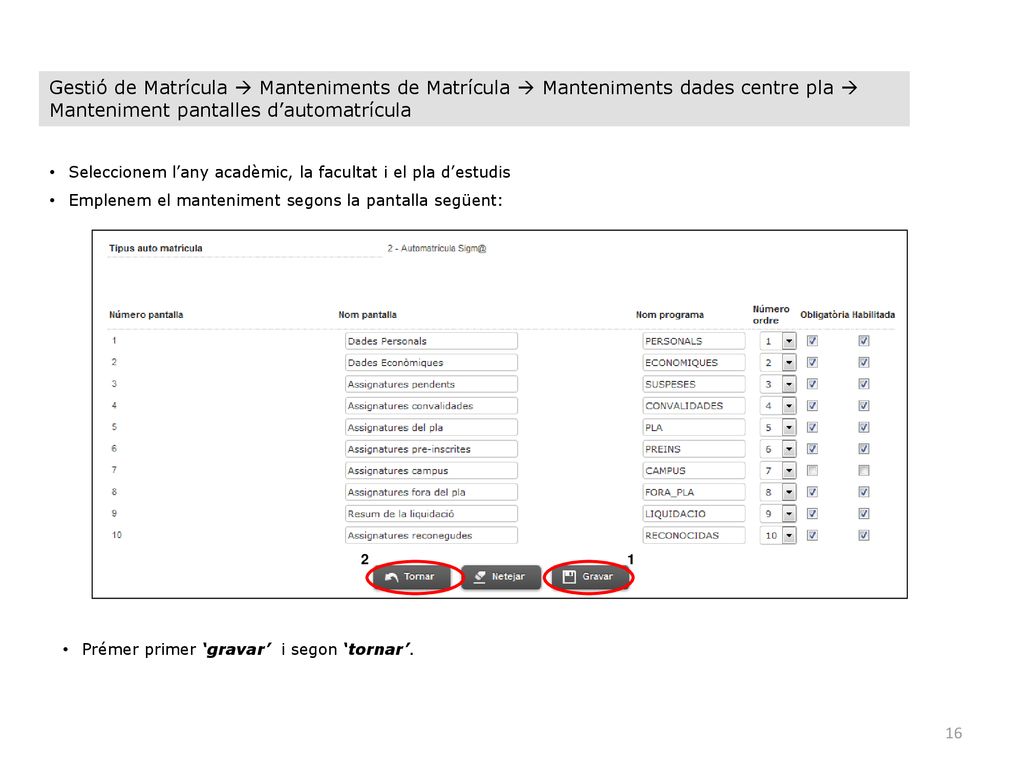Click the Assignatures reconegudes name field
The height and width of the screenshot is (768, 1024).
click(x=431, y=535)
